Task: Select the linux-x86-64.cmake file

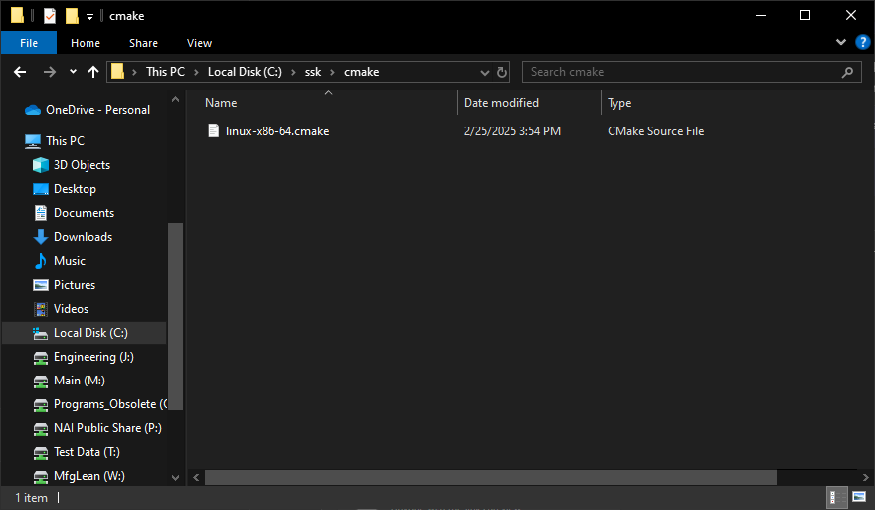Action: 277,131
